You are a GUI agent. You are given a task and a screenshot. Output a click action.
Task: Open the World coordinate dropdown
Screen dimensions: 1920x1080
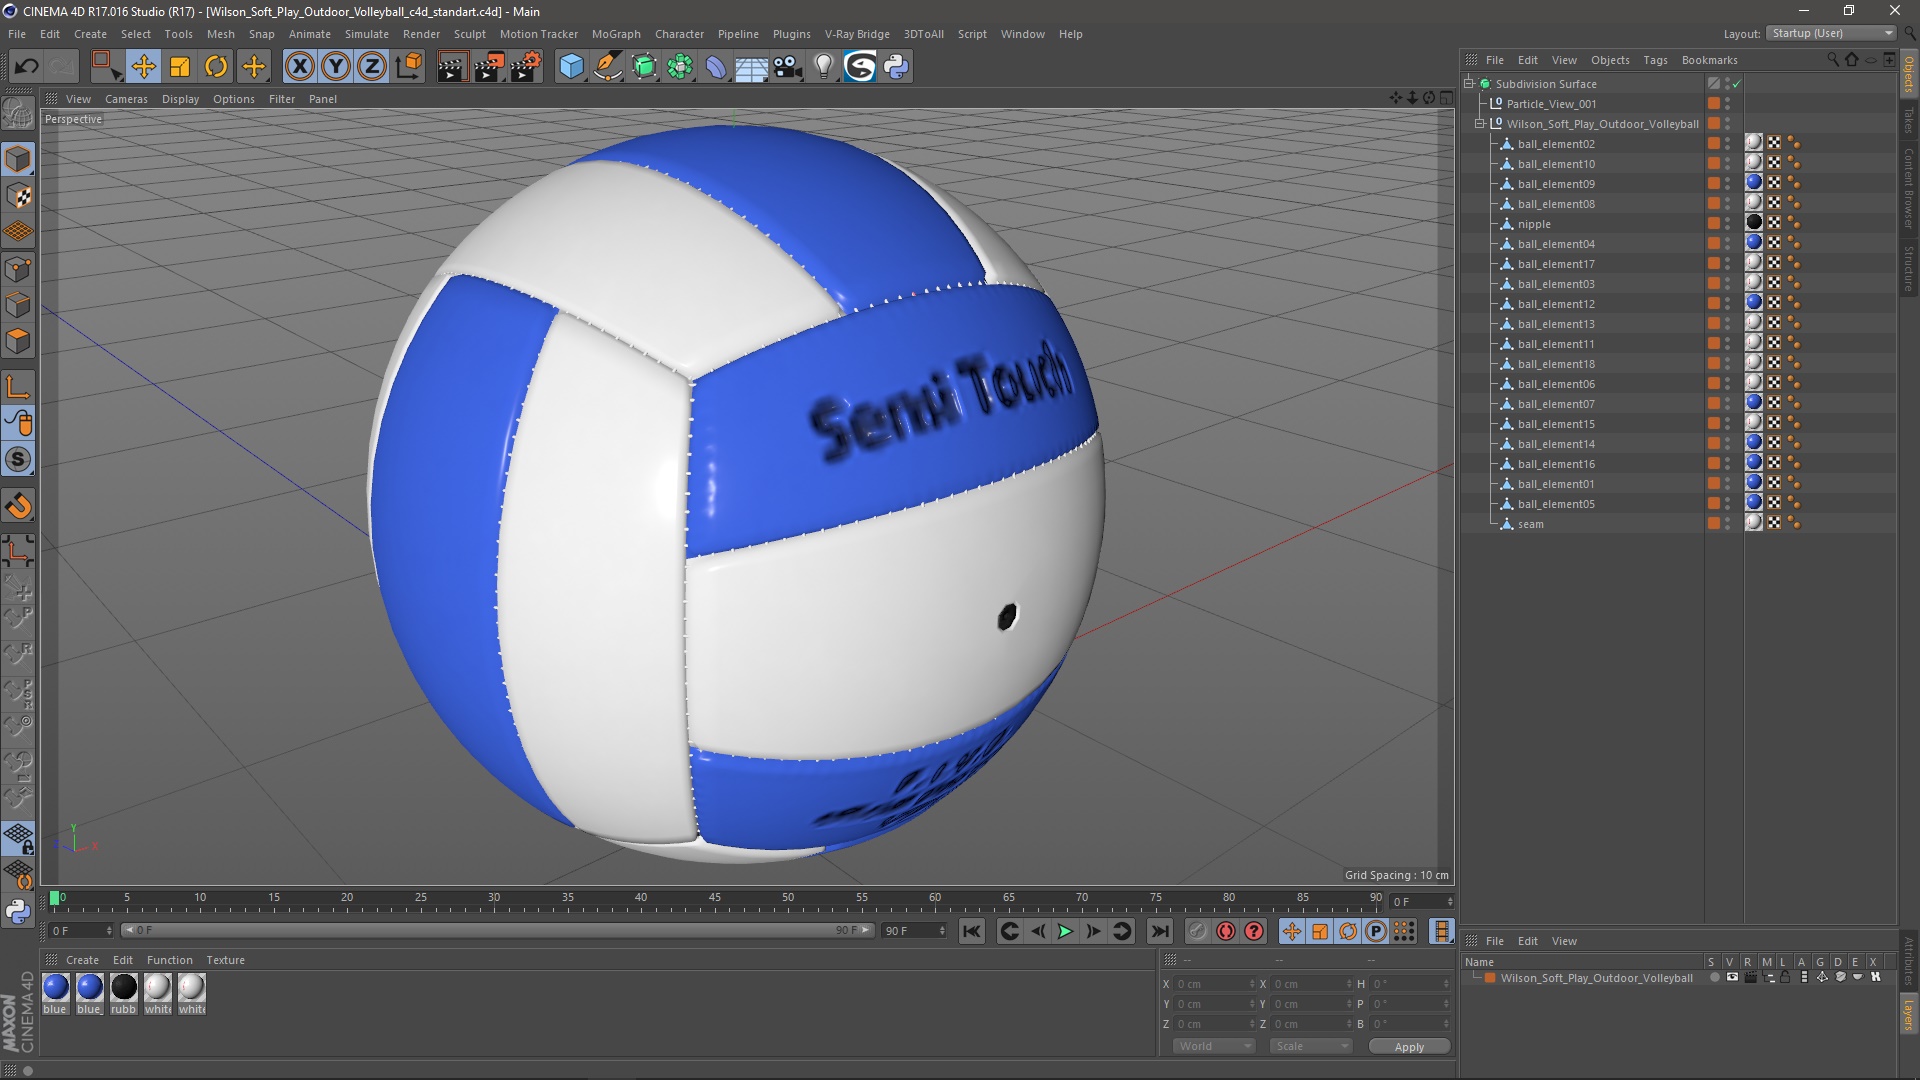tap(1214, 1047)
